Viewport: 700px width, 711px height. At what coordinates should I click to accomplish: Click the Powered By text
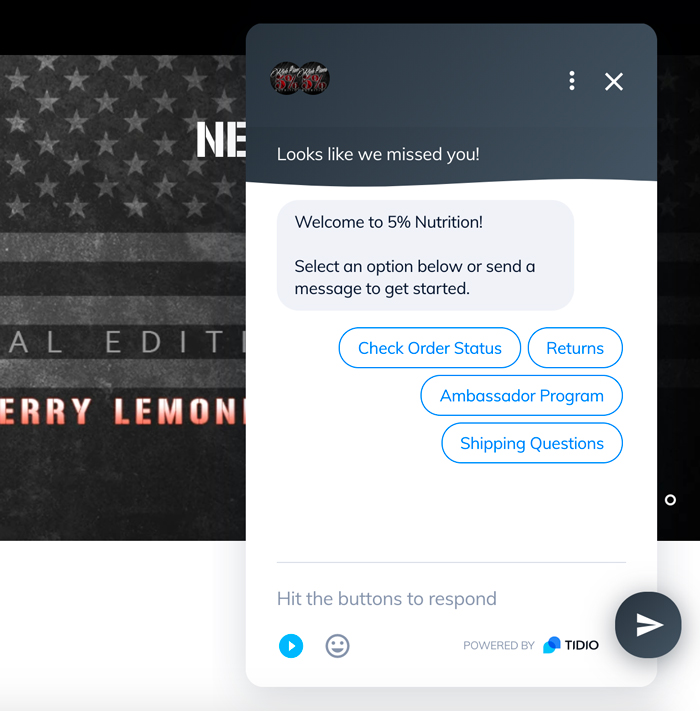pyautogui.click(x=499, y=645)
